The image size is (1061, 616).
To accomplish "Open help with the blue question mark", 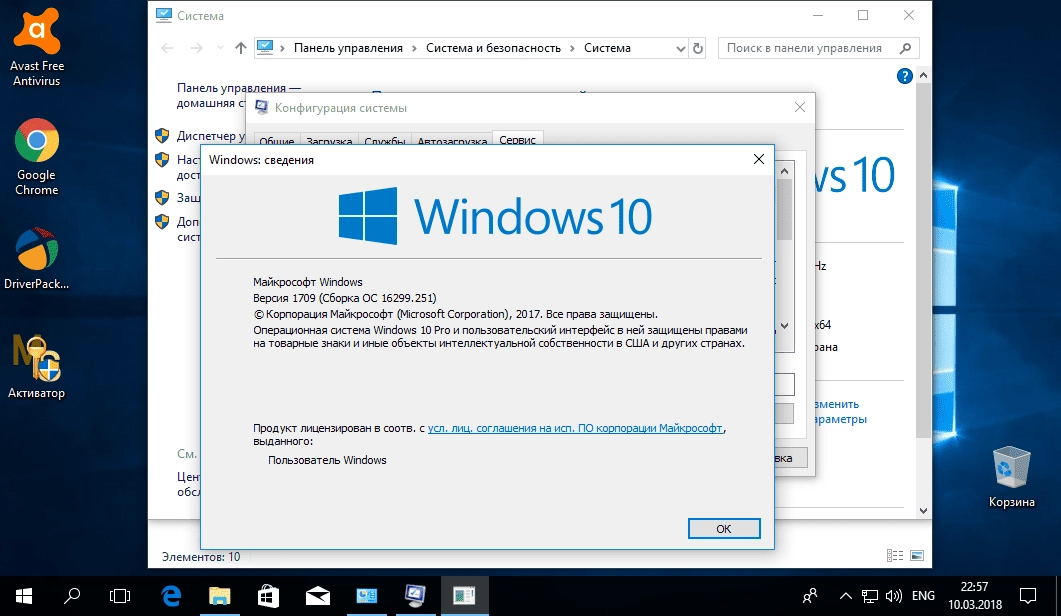I will tap(905, 76).
